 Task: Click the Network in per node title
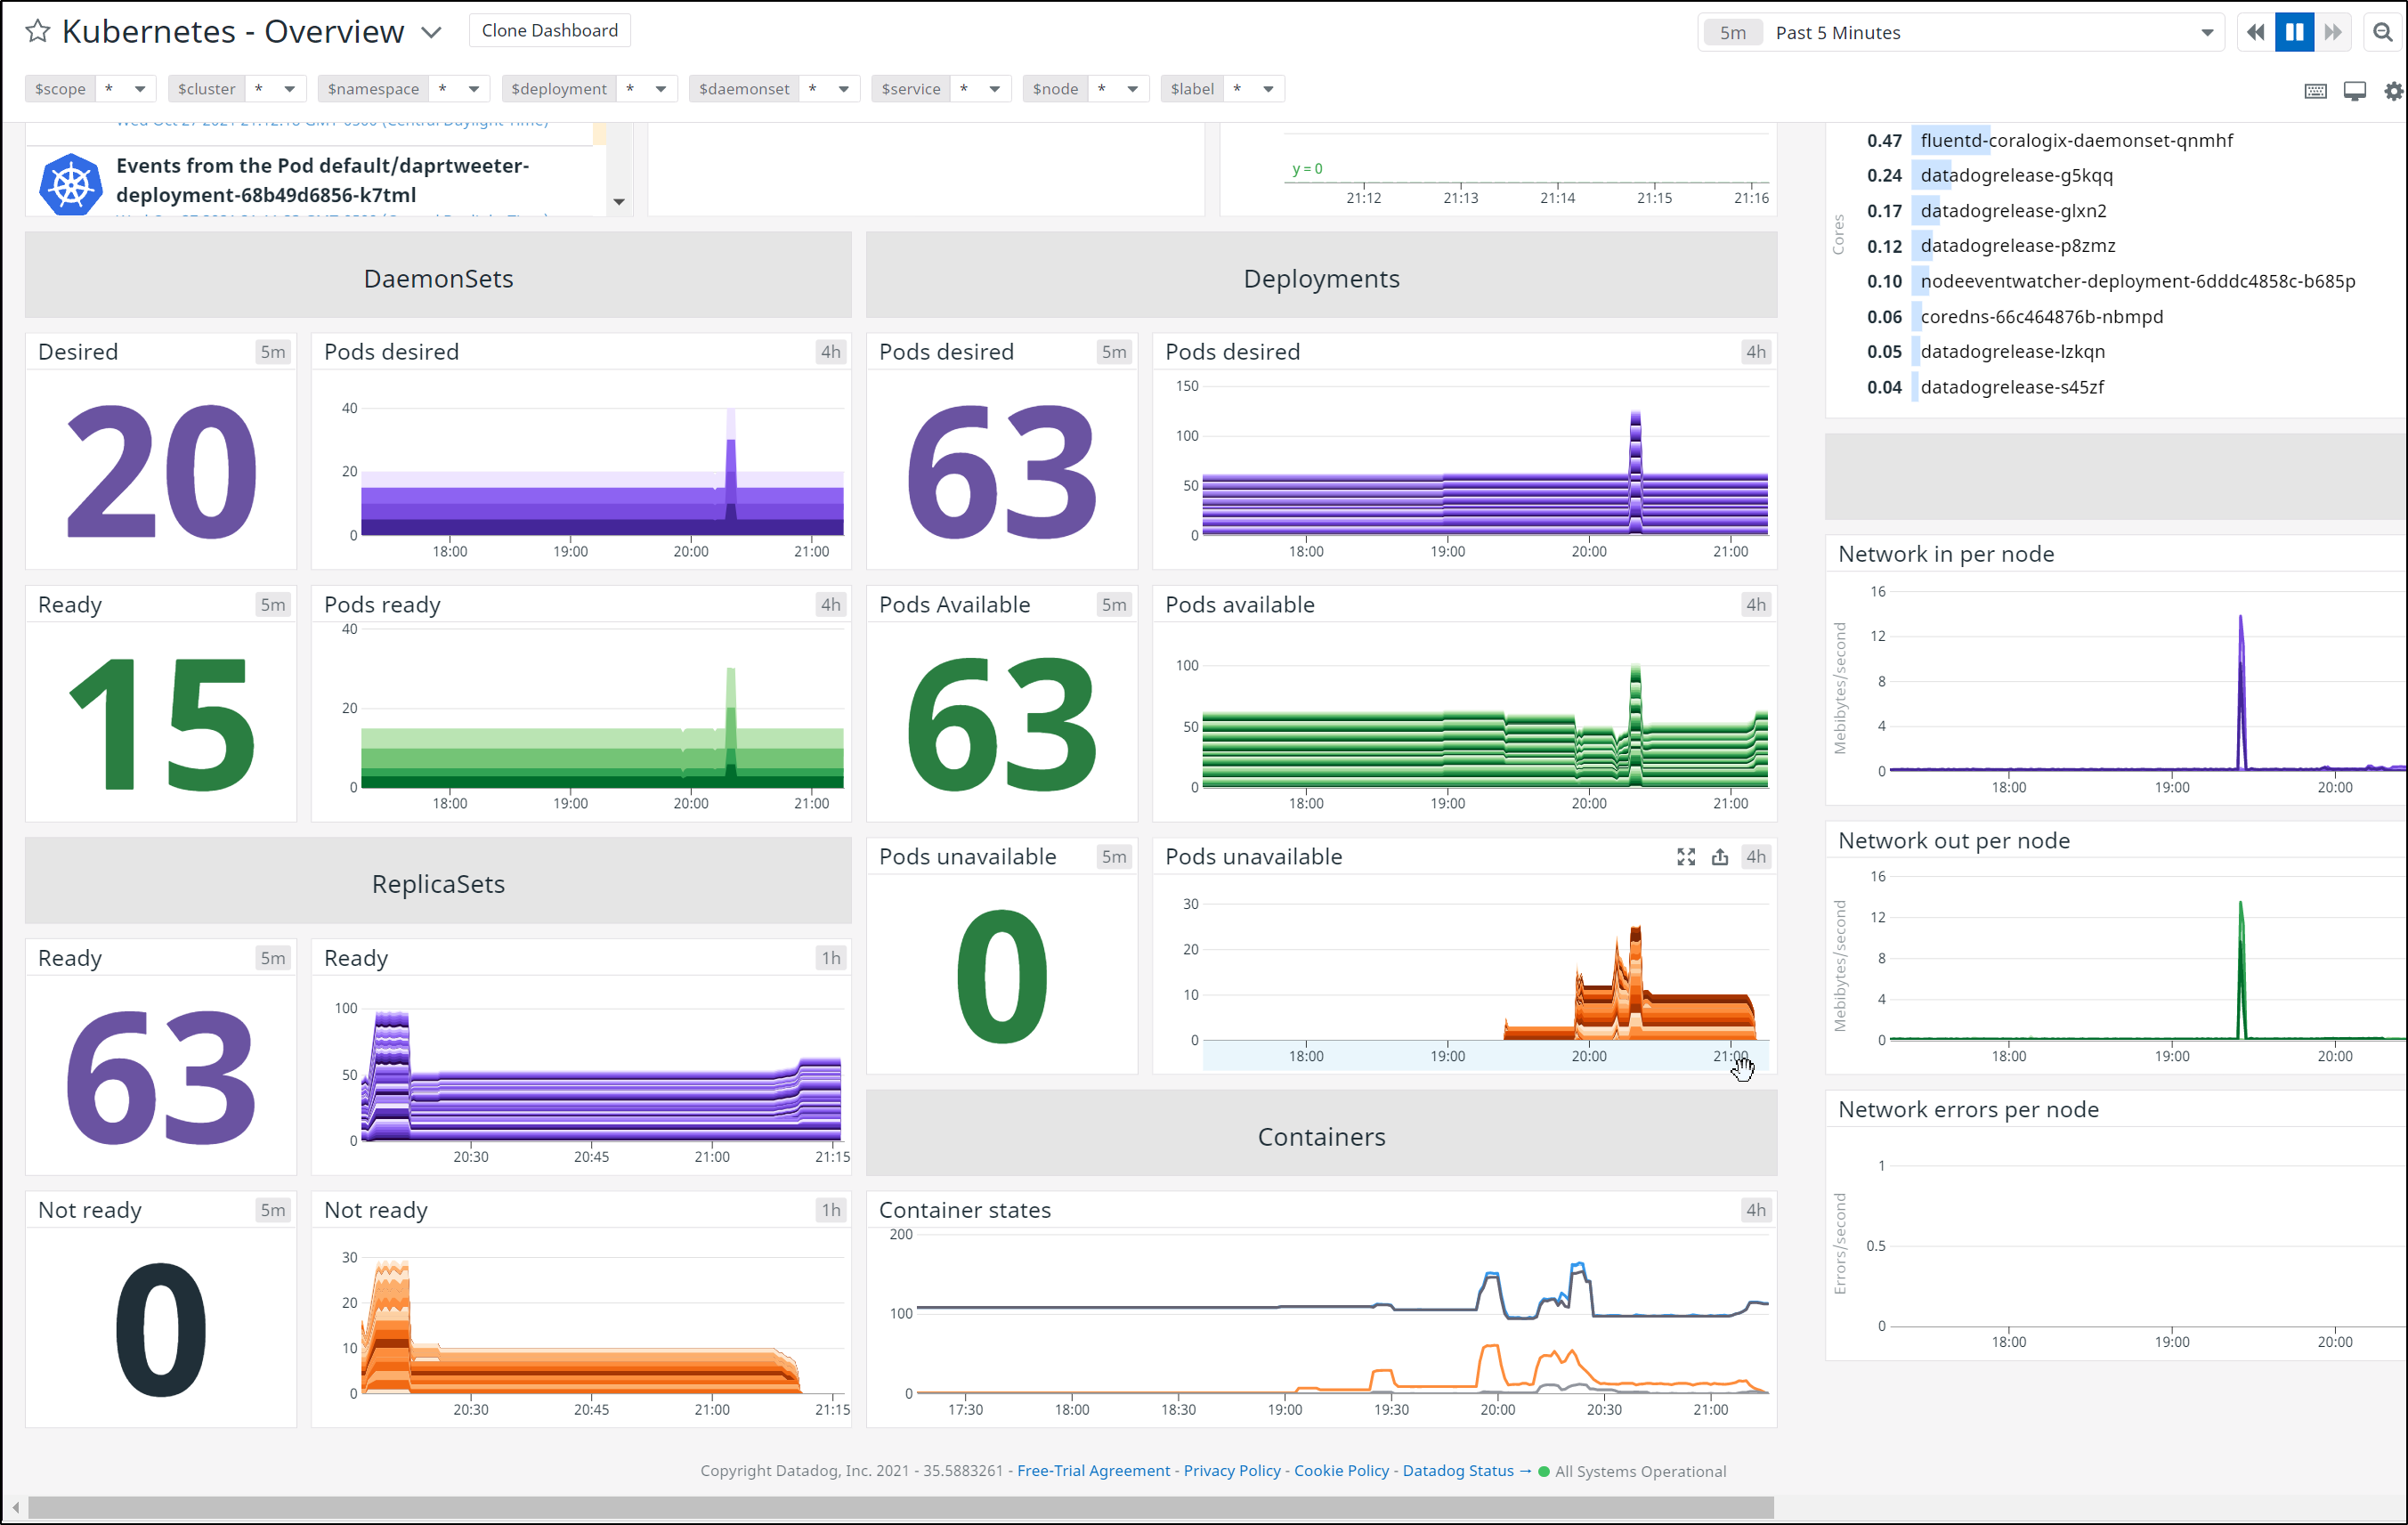pyautogui.click(x=1946, y=554)
